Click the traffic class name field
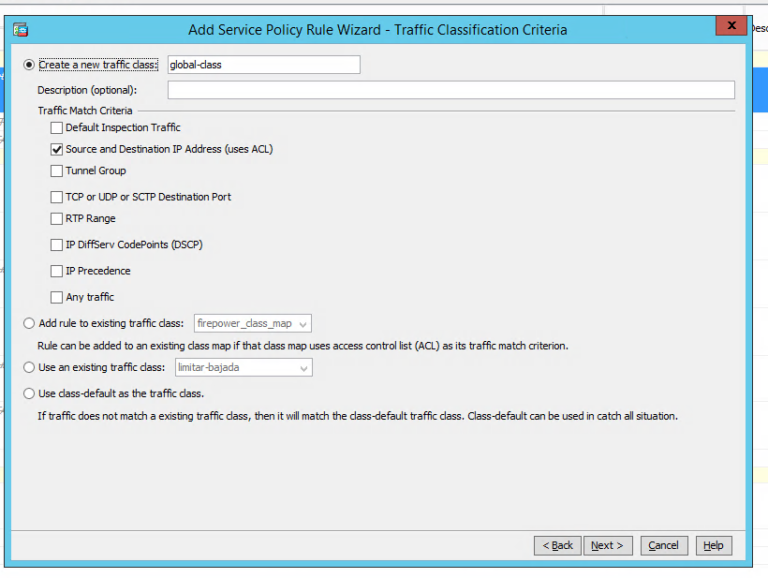 [x=263, y=65]
